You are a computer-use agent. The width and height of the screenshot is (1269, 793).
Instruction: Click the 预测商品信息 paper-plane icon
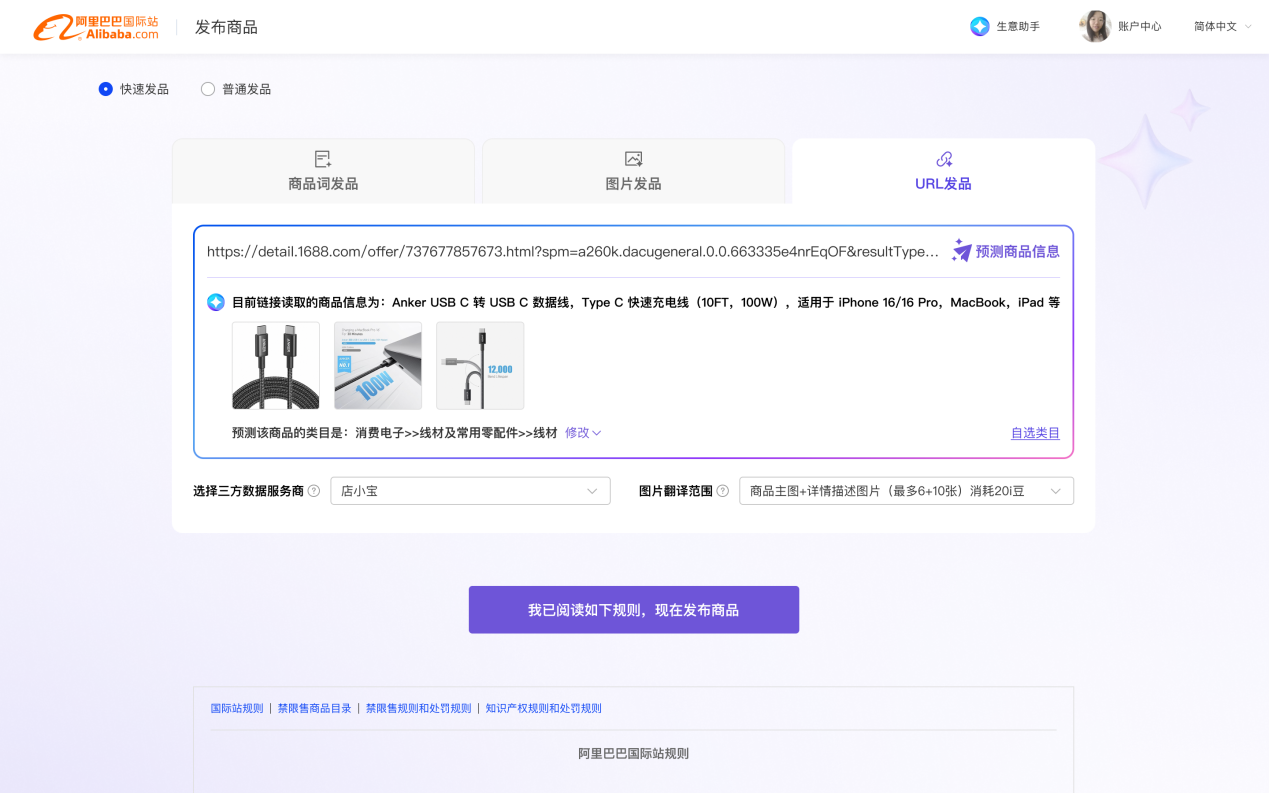pyautogui.click(x=962, y=251)
